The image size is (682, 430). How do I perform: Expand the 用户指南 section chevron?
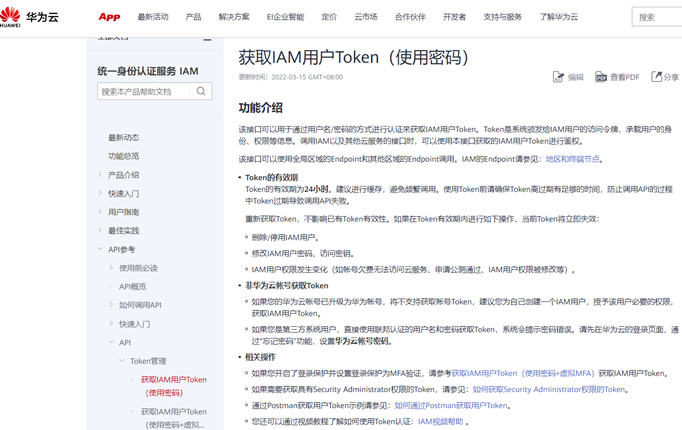coord(100,212)
